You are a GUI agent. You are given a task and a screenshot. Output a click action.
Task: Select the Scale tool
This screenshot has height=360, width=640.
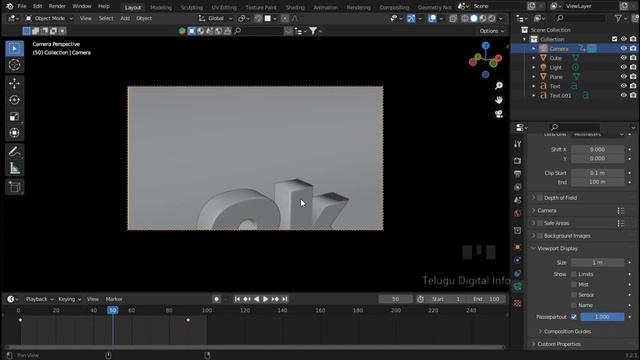14,116
